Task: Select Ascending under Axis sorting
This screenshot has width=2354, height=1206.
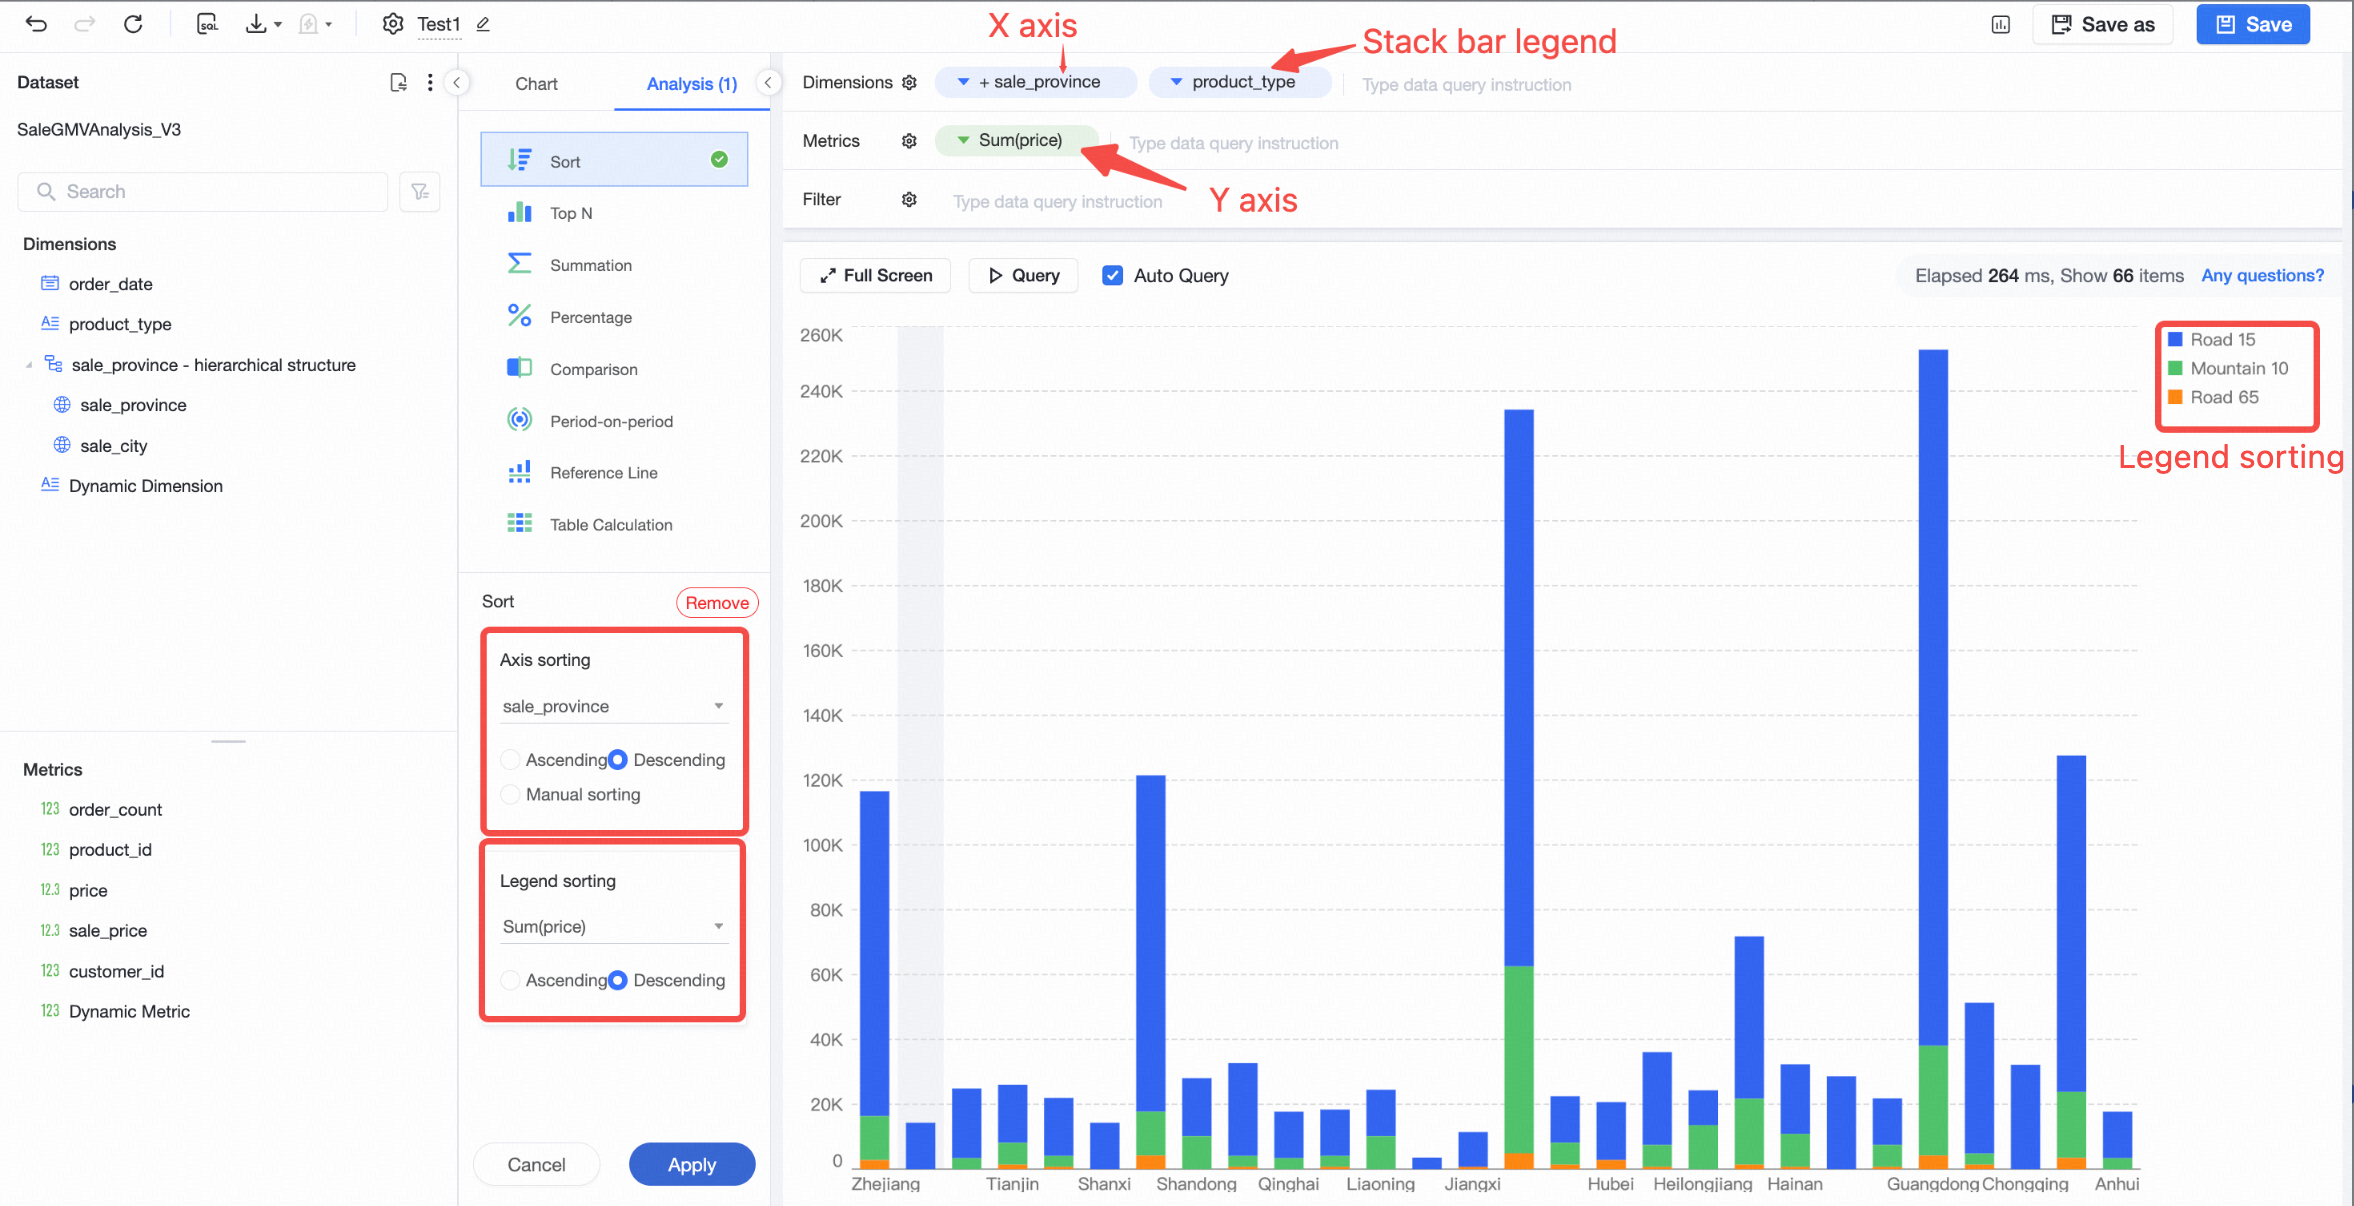Action: coord(510,760)
